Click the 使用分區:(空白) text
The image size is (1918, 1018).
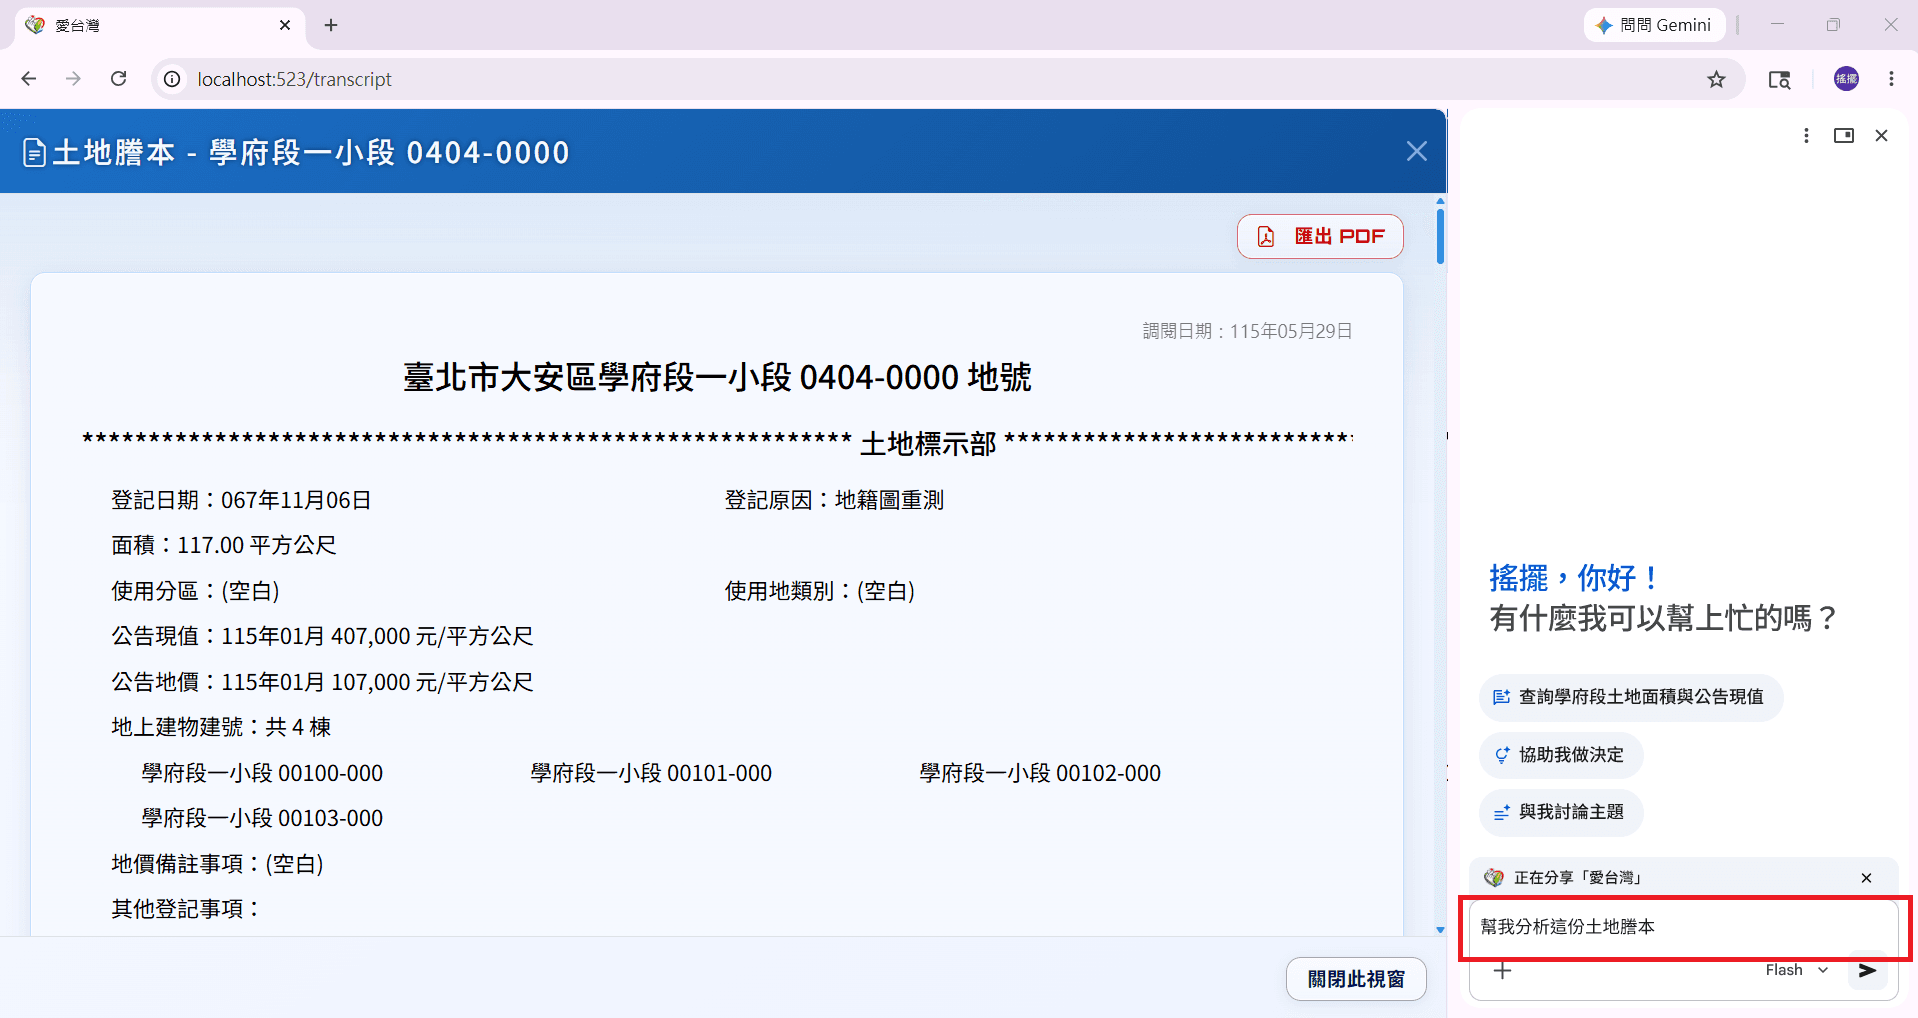(195, 591)
